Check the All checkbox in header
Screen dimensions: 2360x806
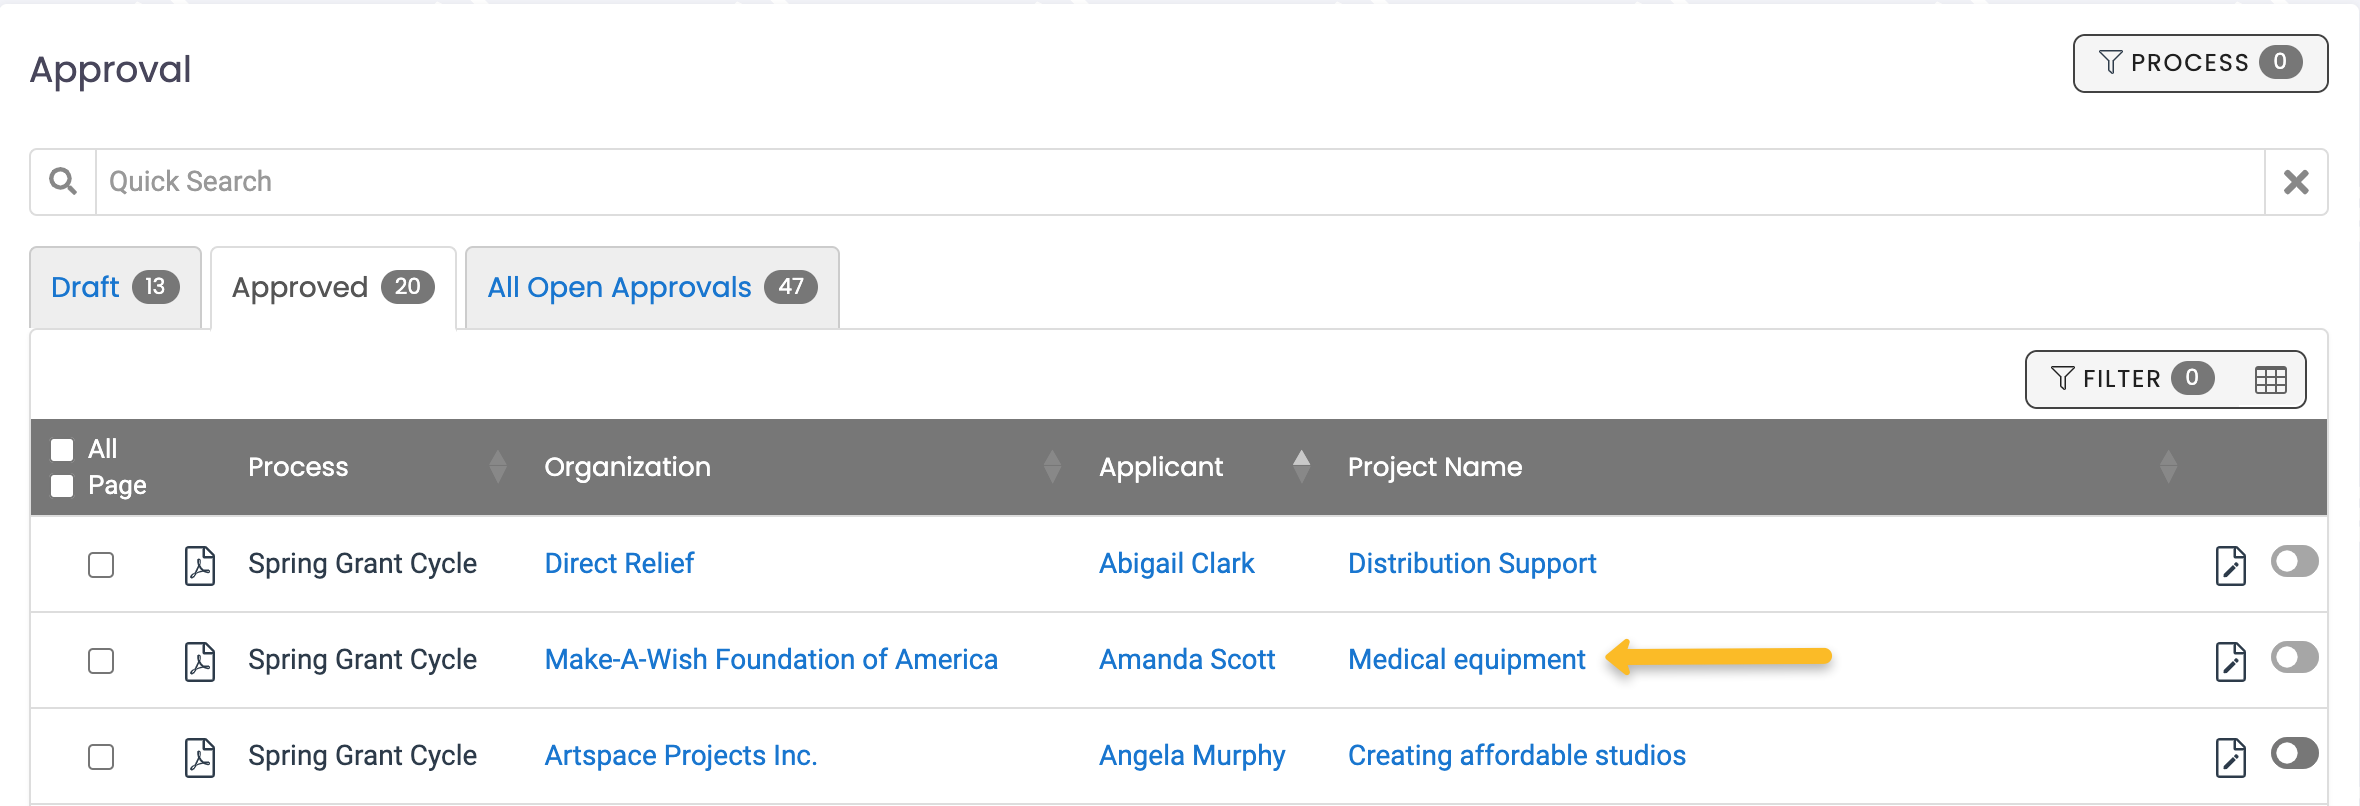coord(62,449)
